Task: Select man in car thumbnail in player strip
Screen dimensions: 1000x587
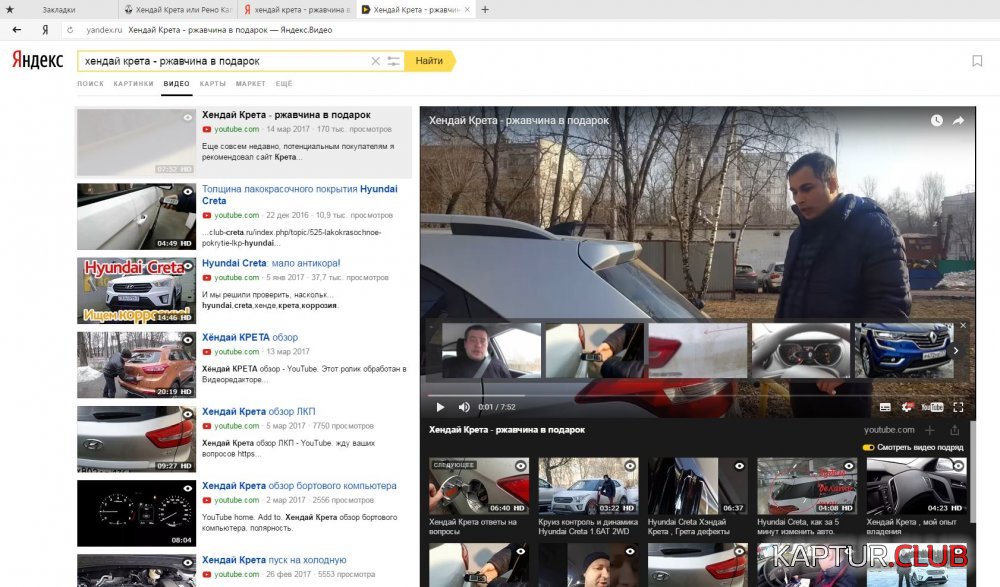Action: coord(492,350)
